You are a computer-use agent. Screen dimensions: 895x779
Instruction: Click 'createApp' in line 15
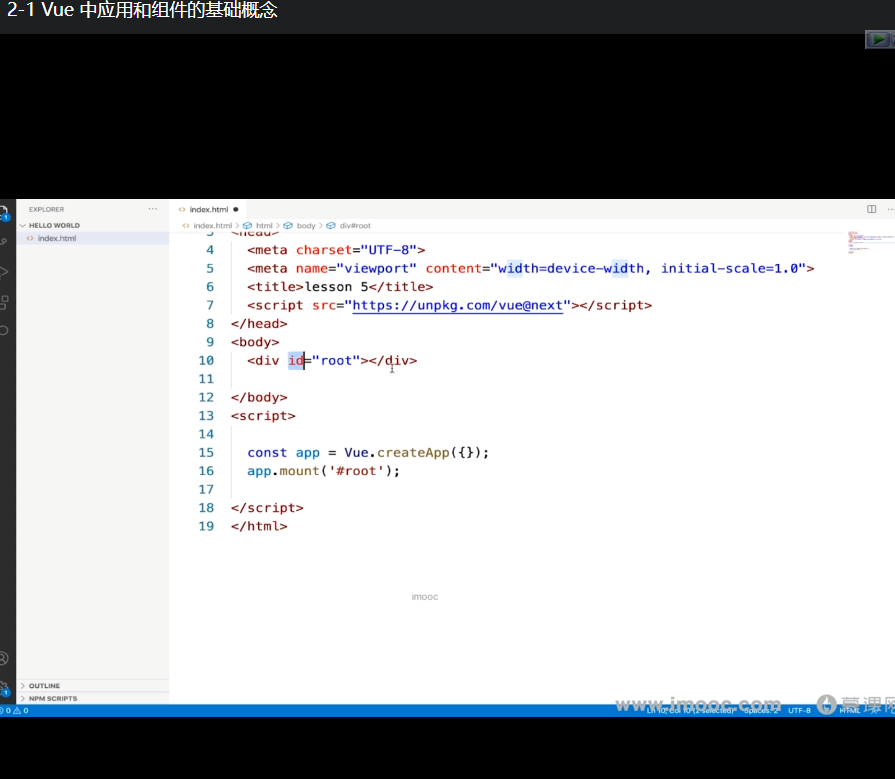[413, 453]
